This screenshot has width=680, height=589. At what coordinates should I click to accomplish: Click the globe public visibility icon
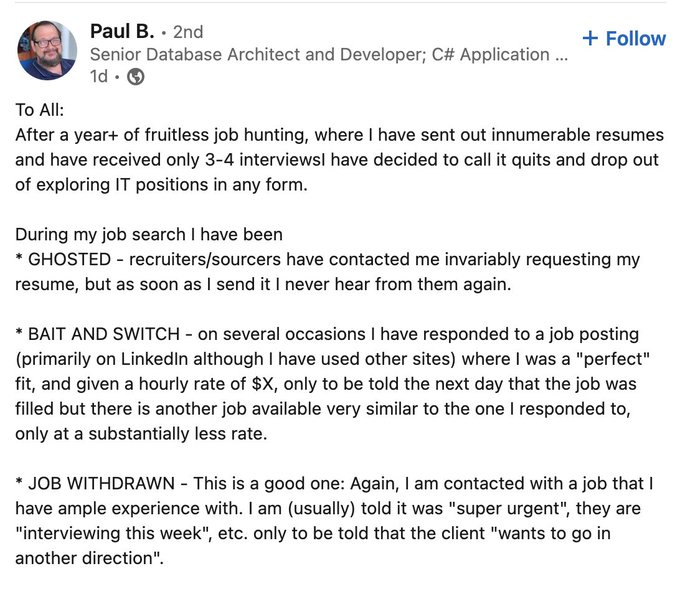point(135,76)
